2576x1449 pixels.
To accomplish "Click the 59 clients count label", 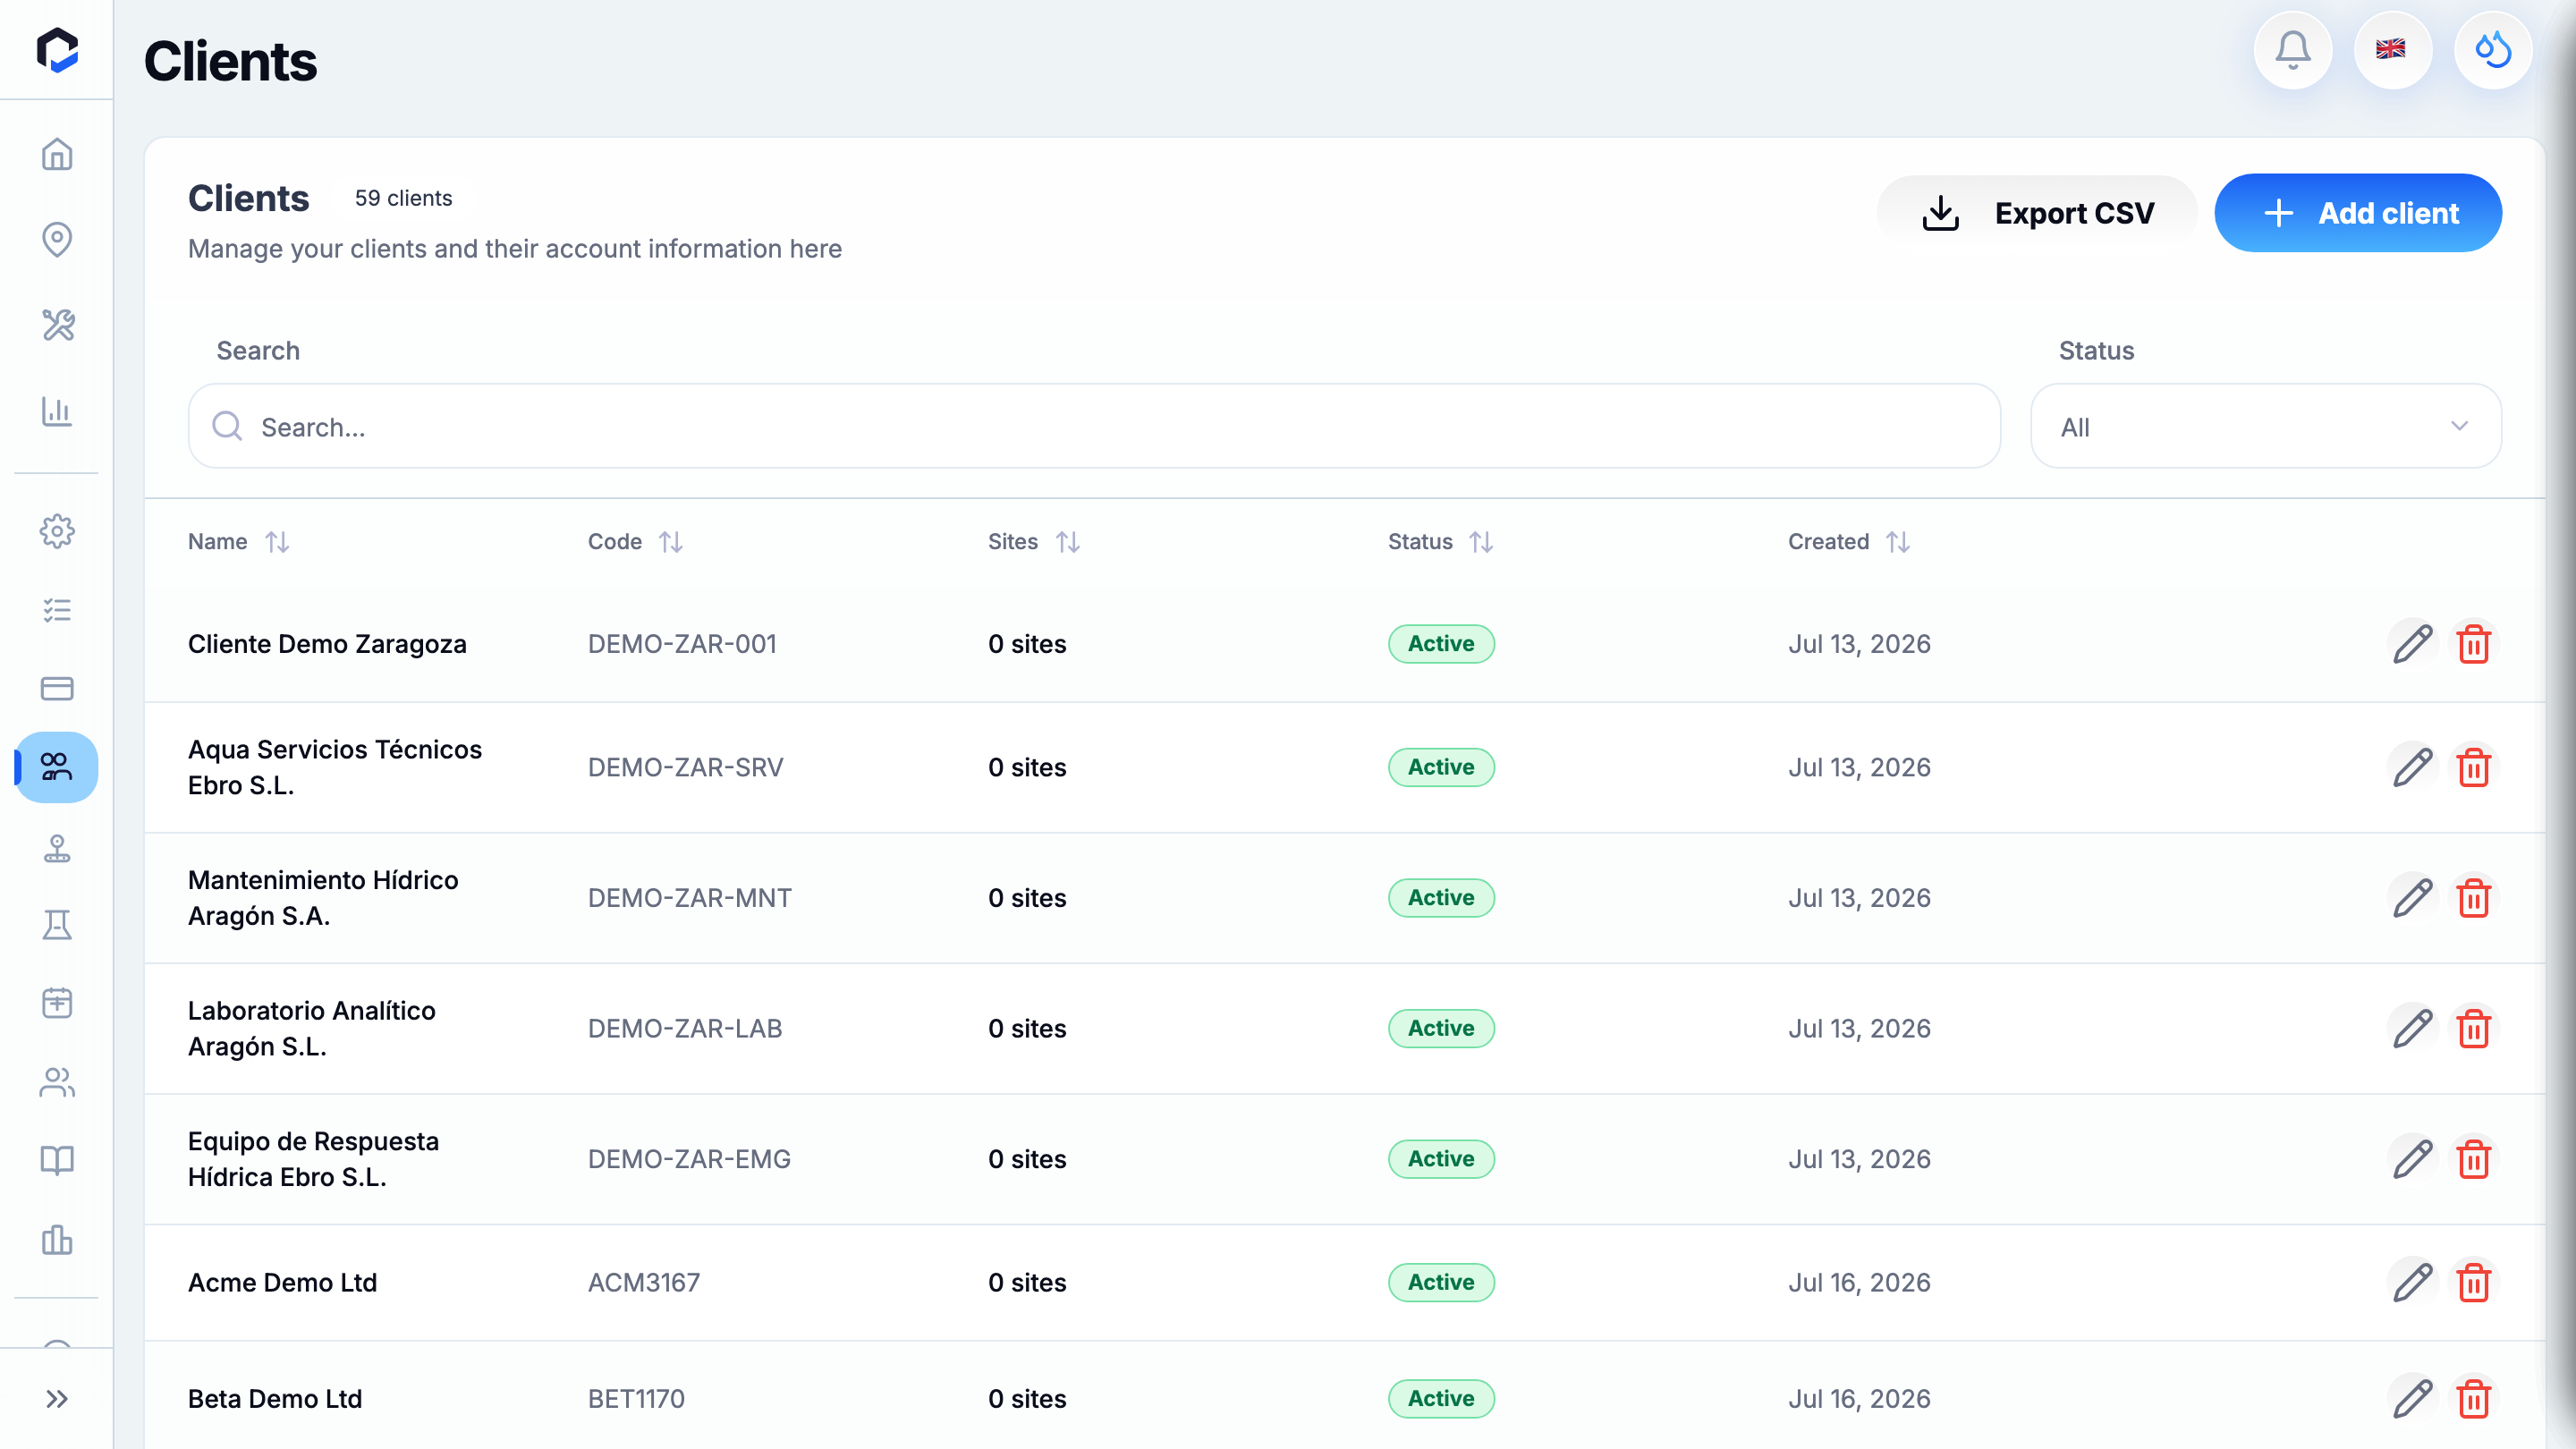I will point(403,198).
